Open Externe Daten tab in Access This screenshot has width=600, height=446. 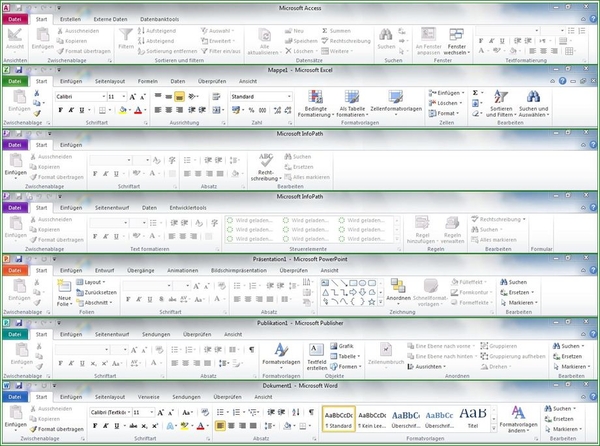(x=110, y=19)
